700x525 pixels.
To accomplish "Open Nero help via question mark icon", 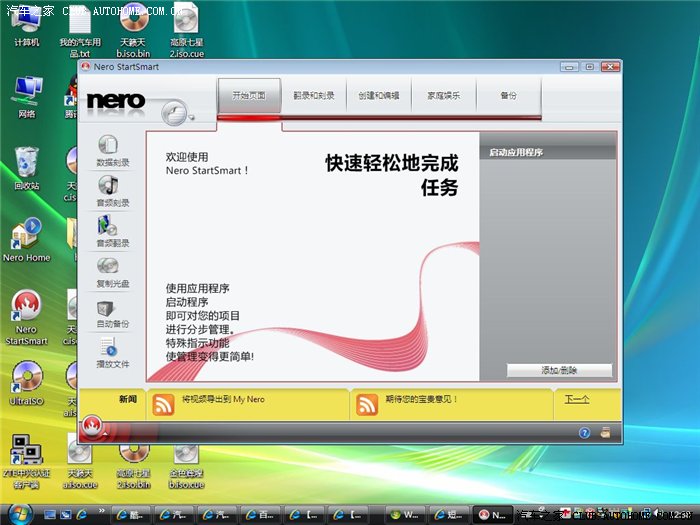I will click(584, 433).
